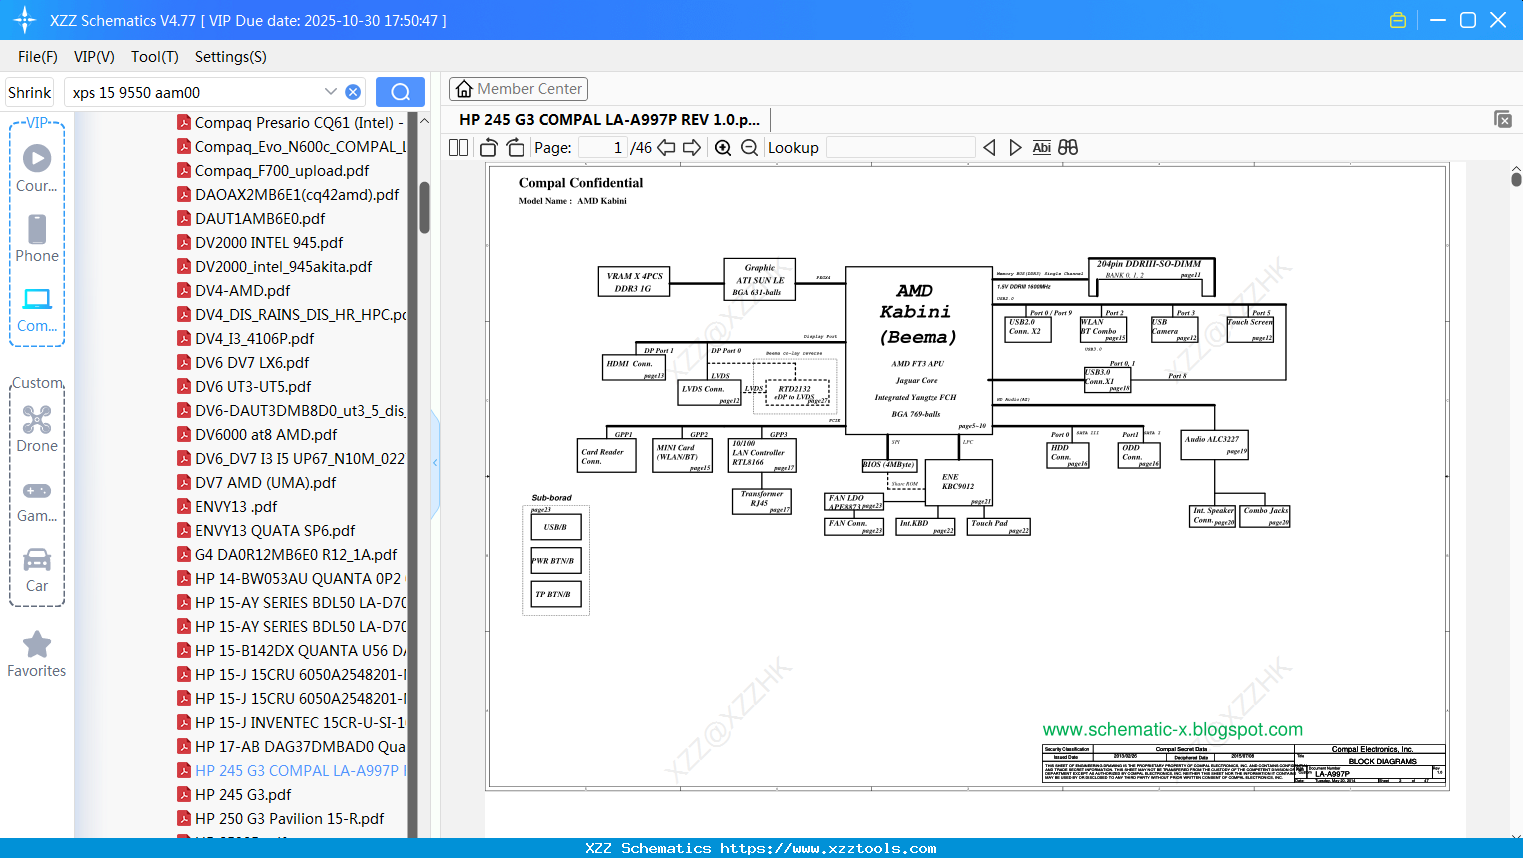The image size is (1523, 858).
Task: Click the file list scroll-up arrow
Action: click(424, 121)
